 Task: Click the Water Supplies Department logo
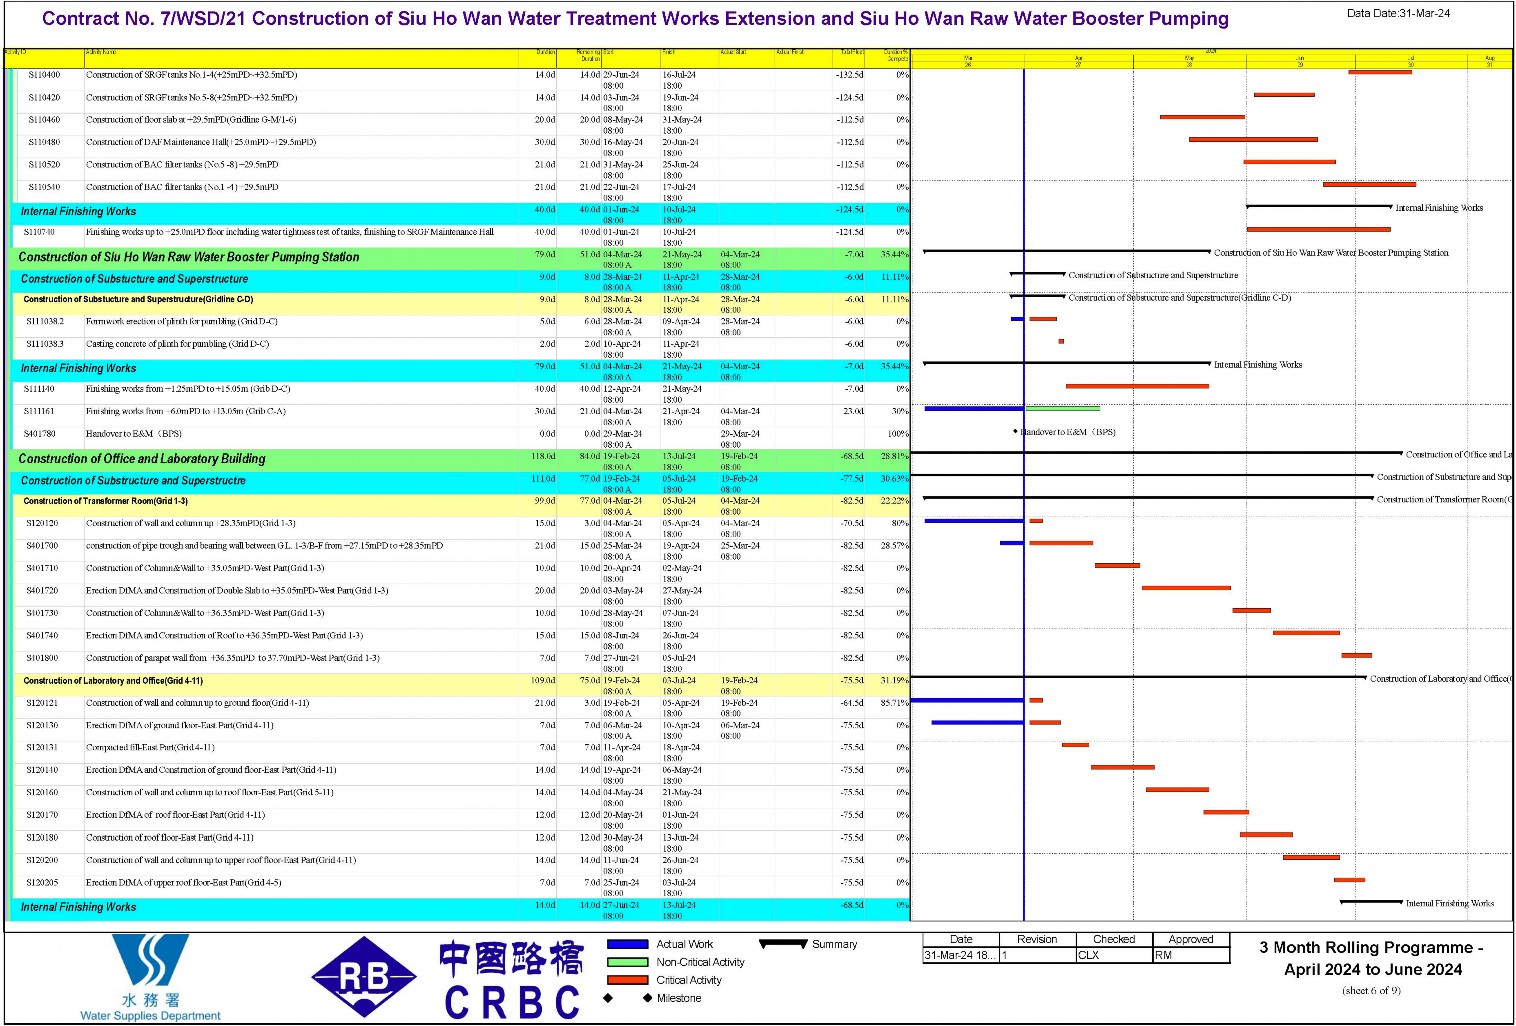coord(150,977)
